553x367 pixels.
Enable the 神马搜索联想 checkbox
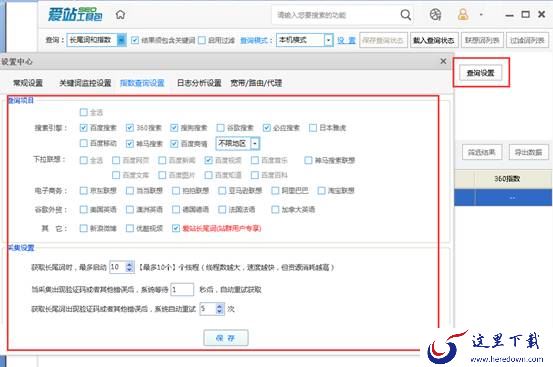coord(308,160)
